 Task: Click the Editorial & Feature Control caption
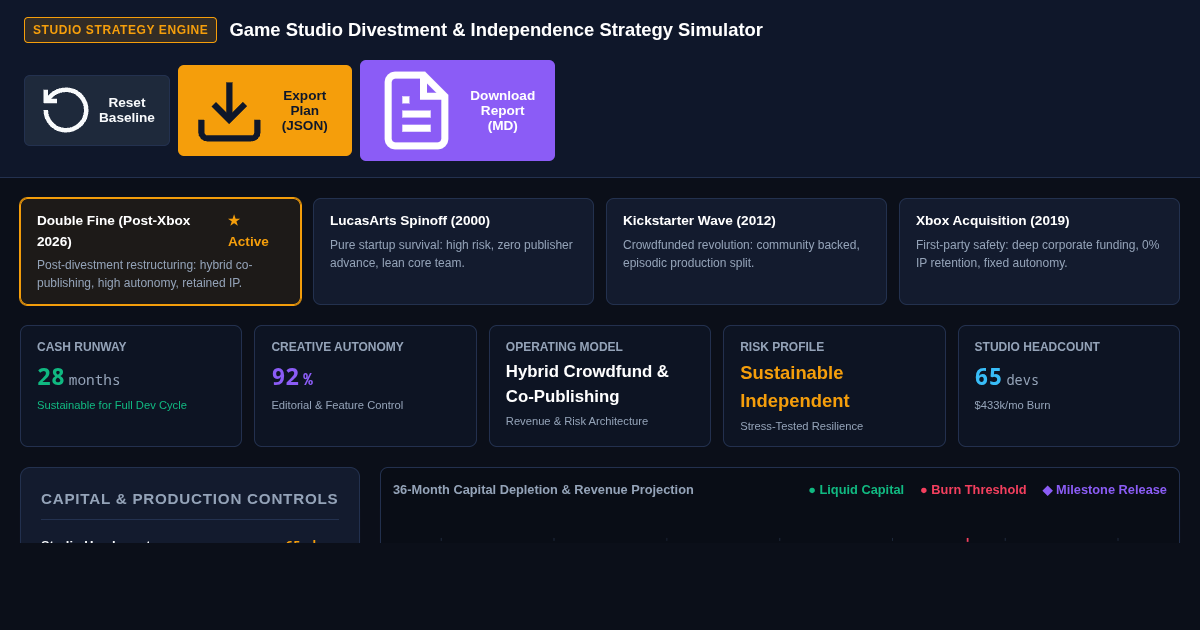click(337, 405)
